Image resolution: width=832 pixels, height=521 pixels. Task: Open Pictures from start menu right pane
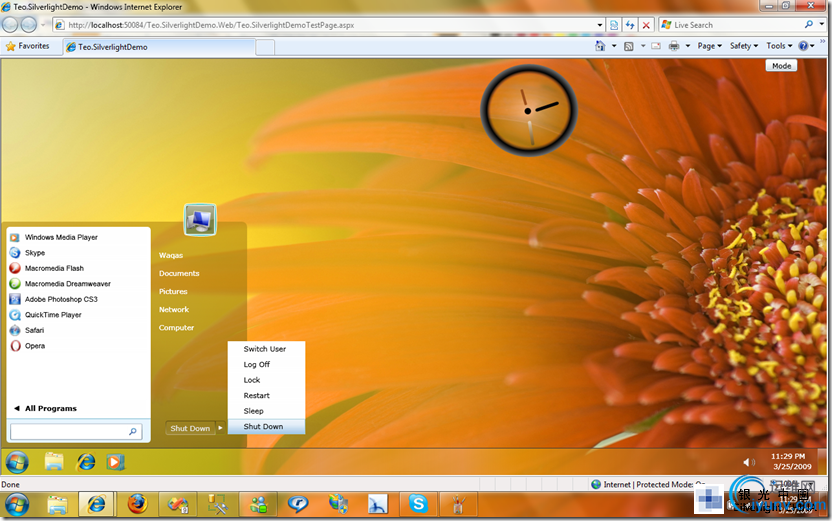coord(173,291)
